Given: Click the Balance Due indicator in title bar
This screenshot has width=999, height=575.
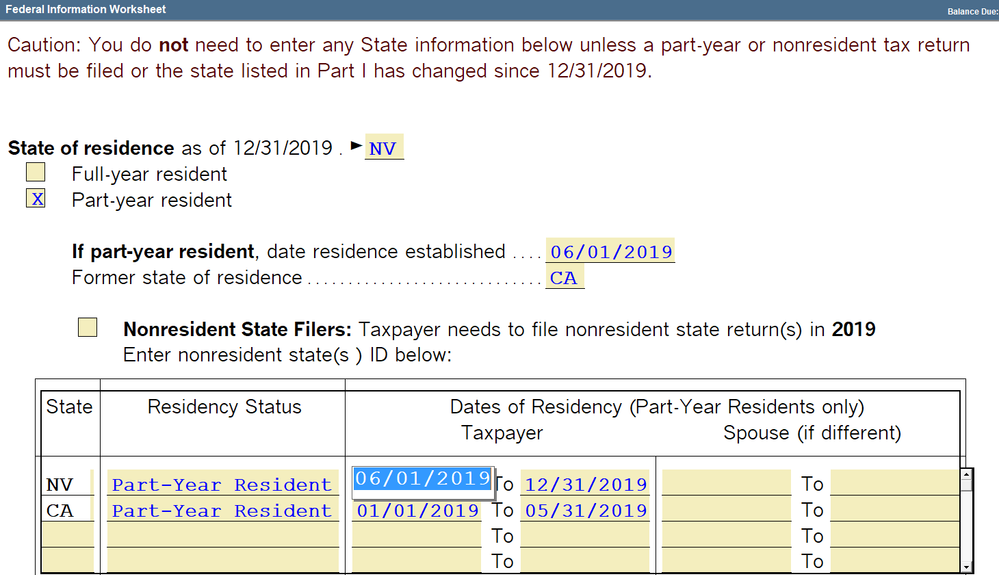Looking at the screenshot, I should (968, 11).
